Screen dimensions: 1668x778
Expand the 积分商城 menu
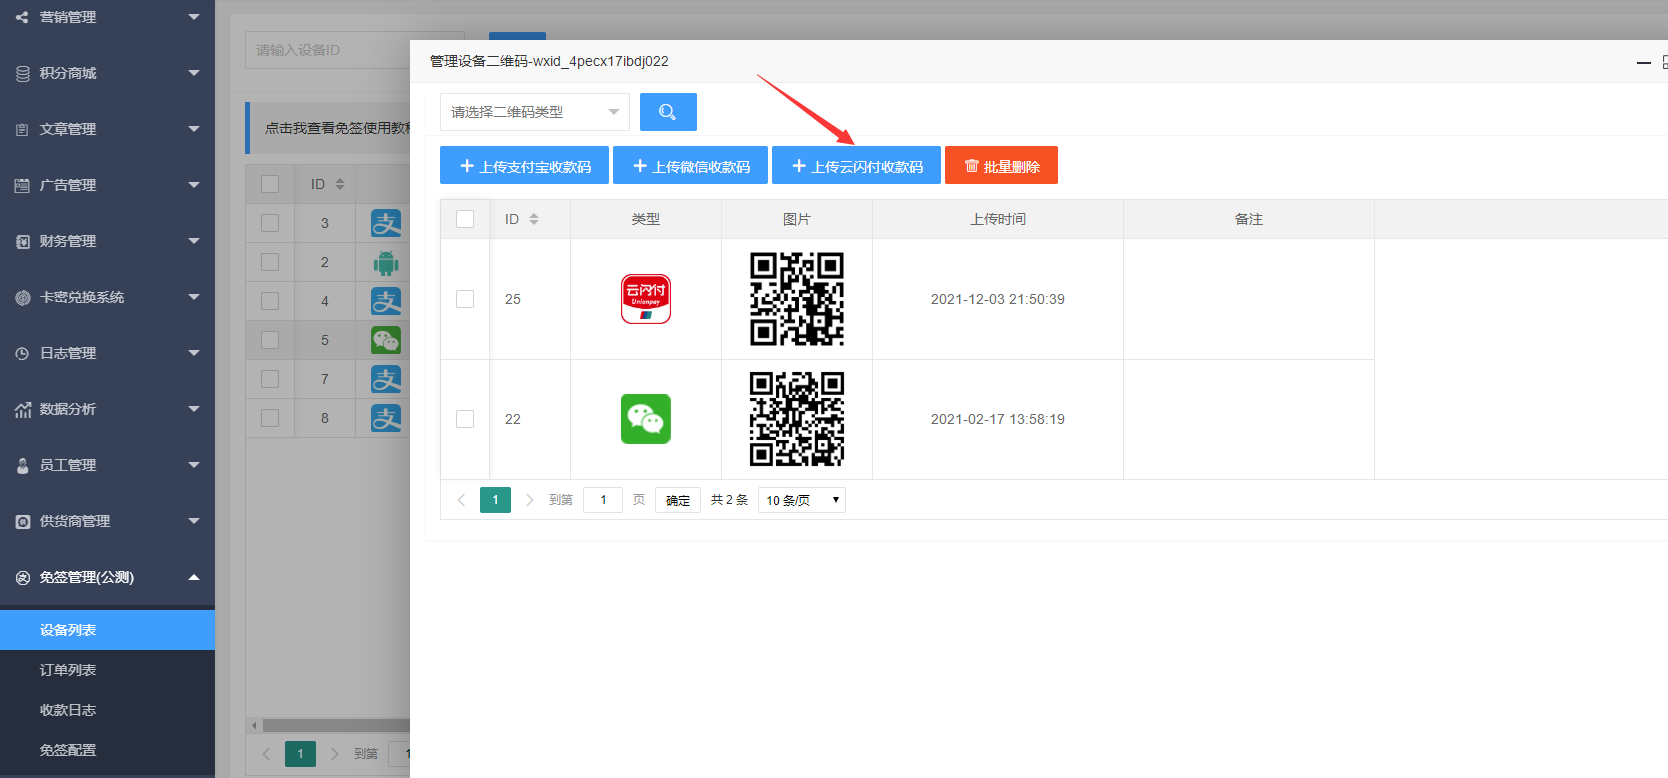194,73
